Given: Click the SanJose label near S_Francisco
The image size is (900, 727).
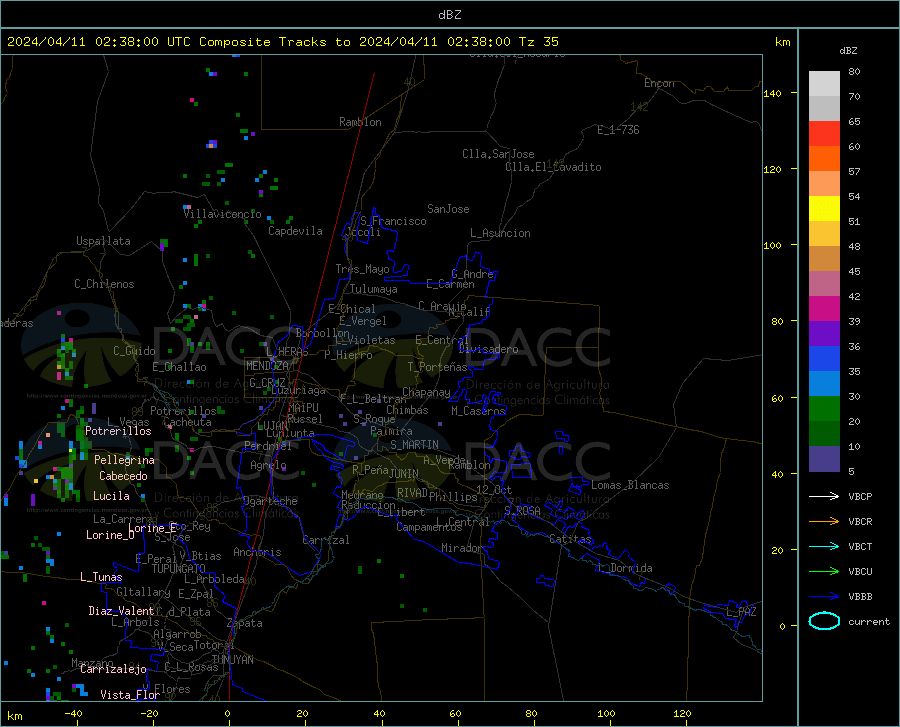Looking at the screenshot, I should pyautogui.click(x=448, y=209).
